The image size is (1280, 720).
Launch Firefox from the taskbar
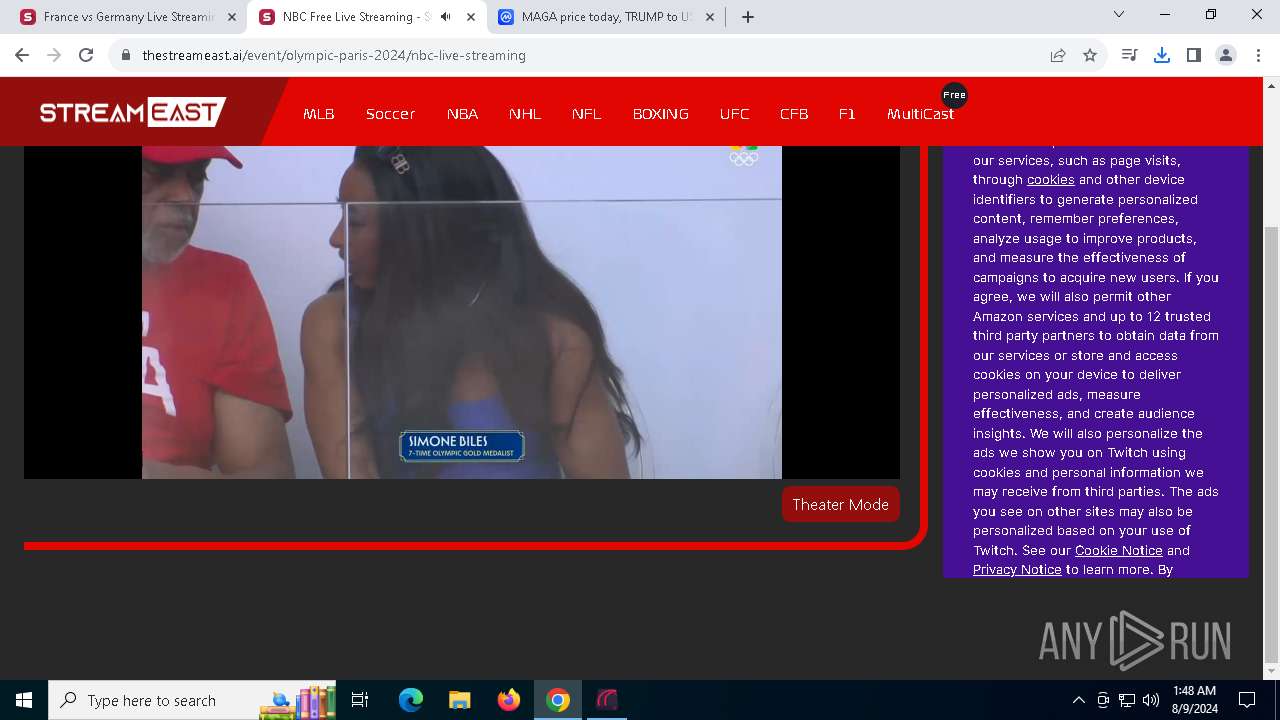tap(508, 700)
